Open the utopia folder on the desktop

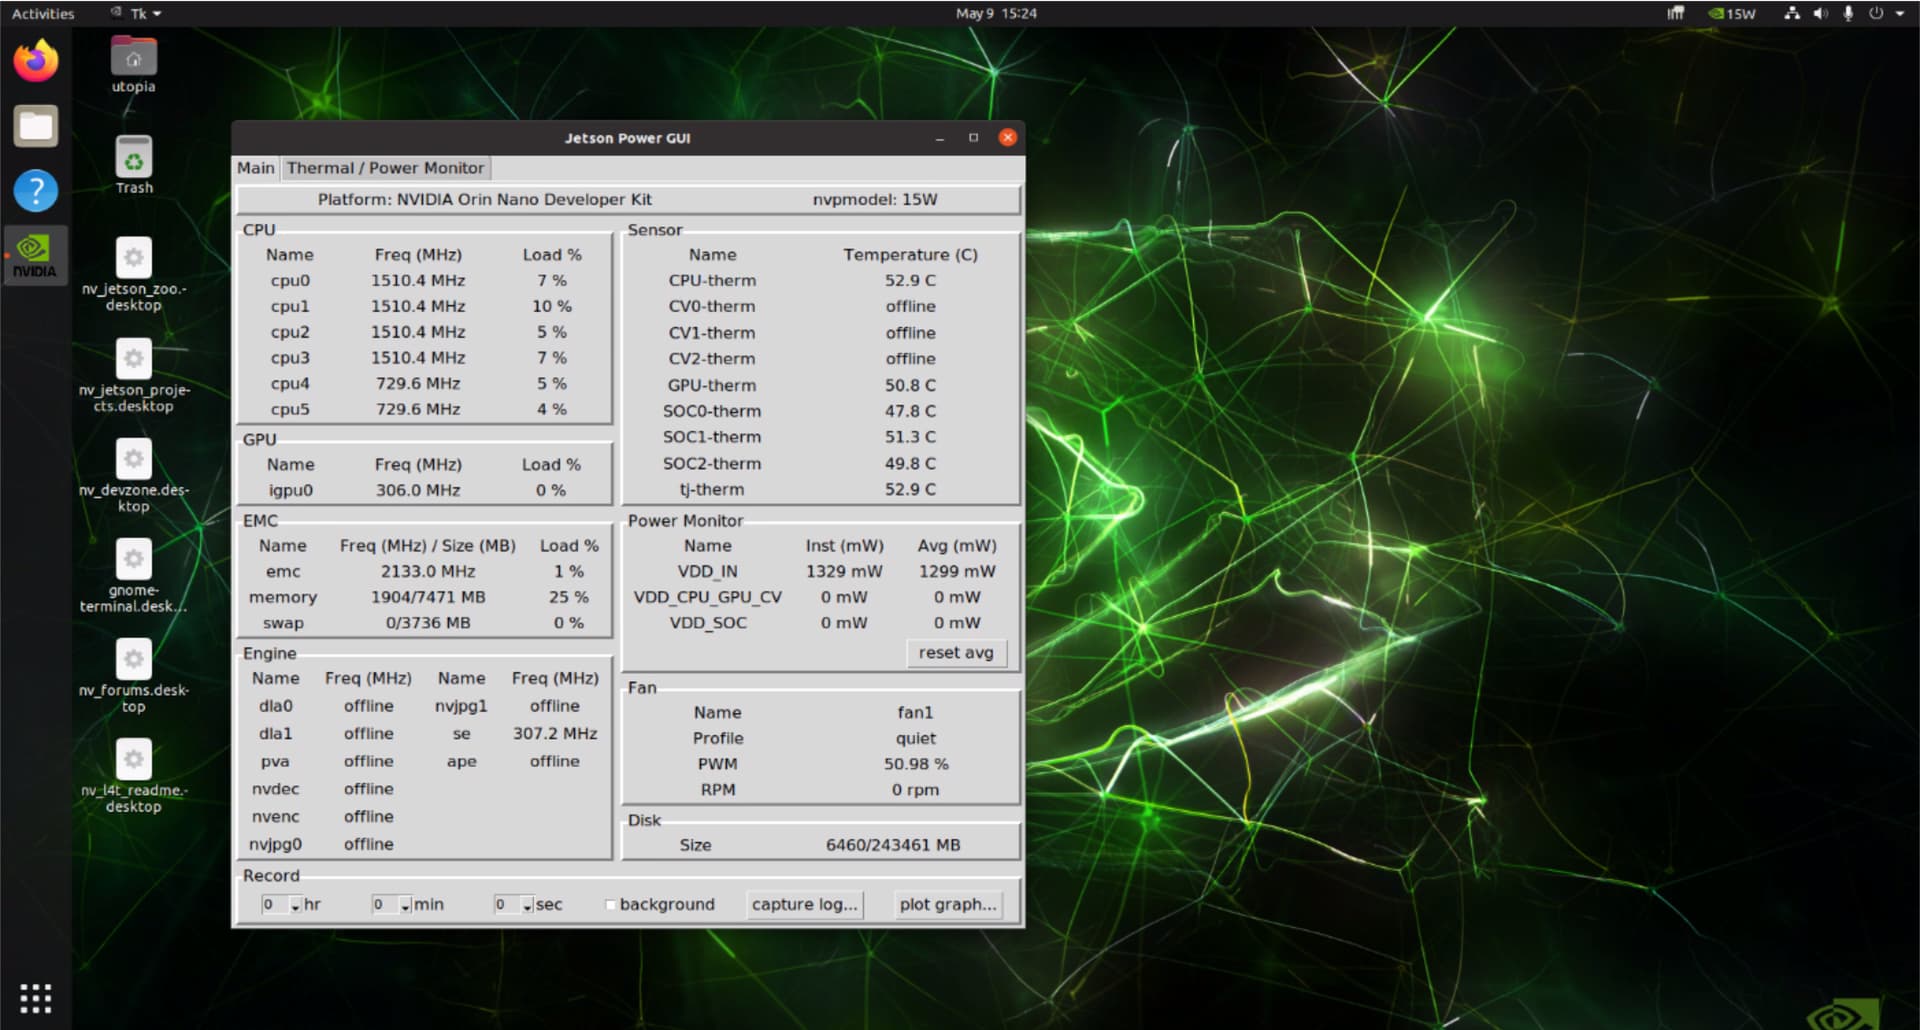tap(133, 57)
